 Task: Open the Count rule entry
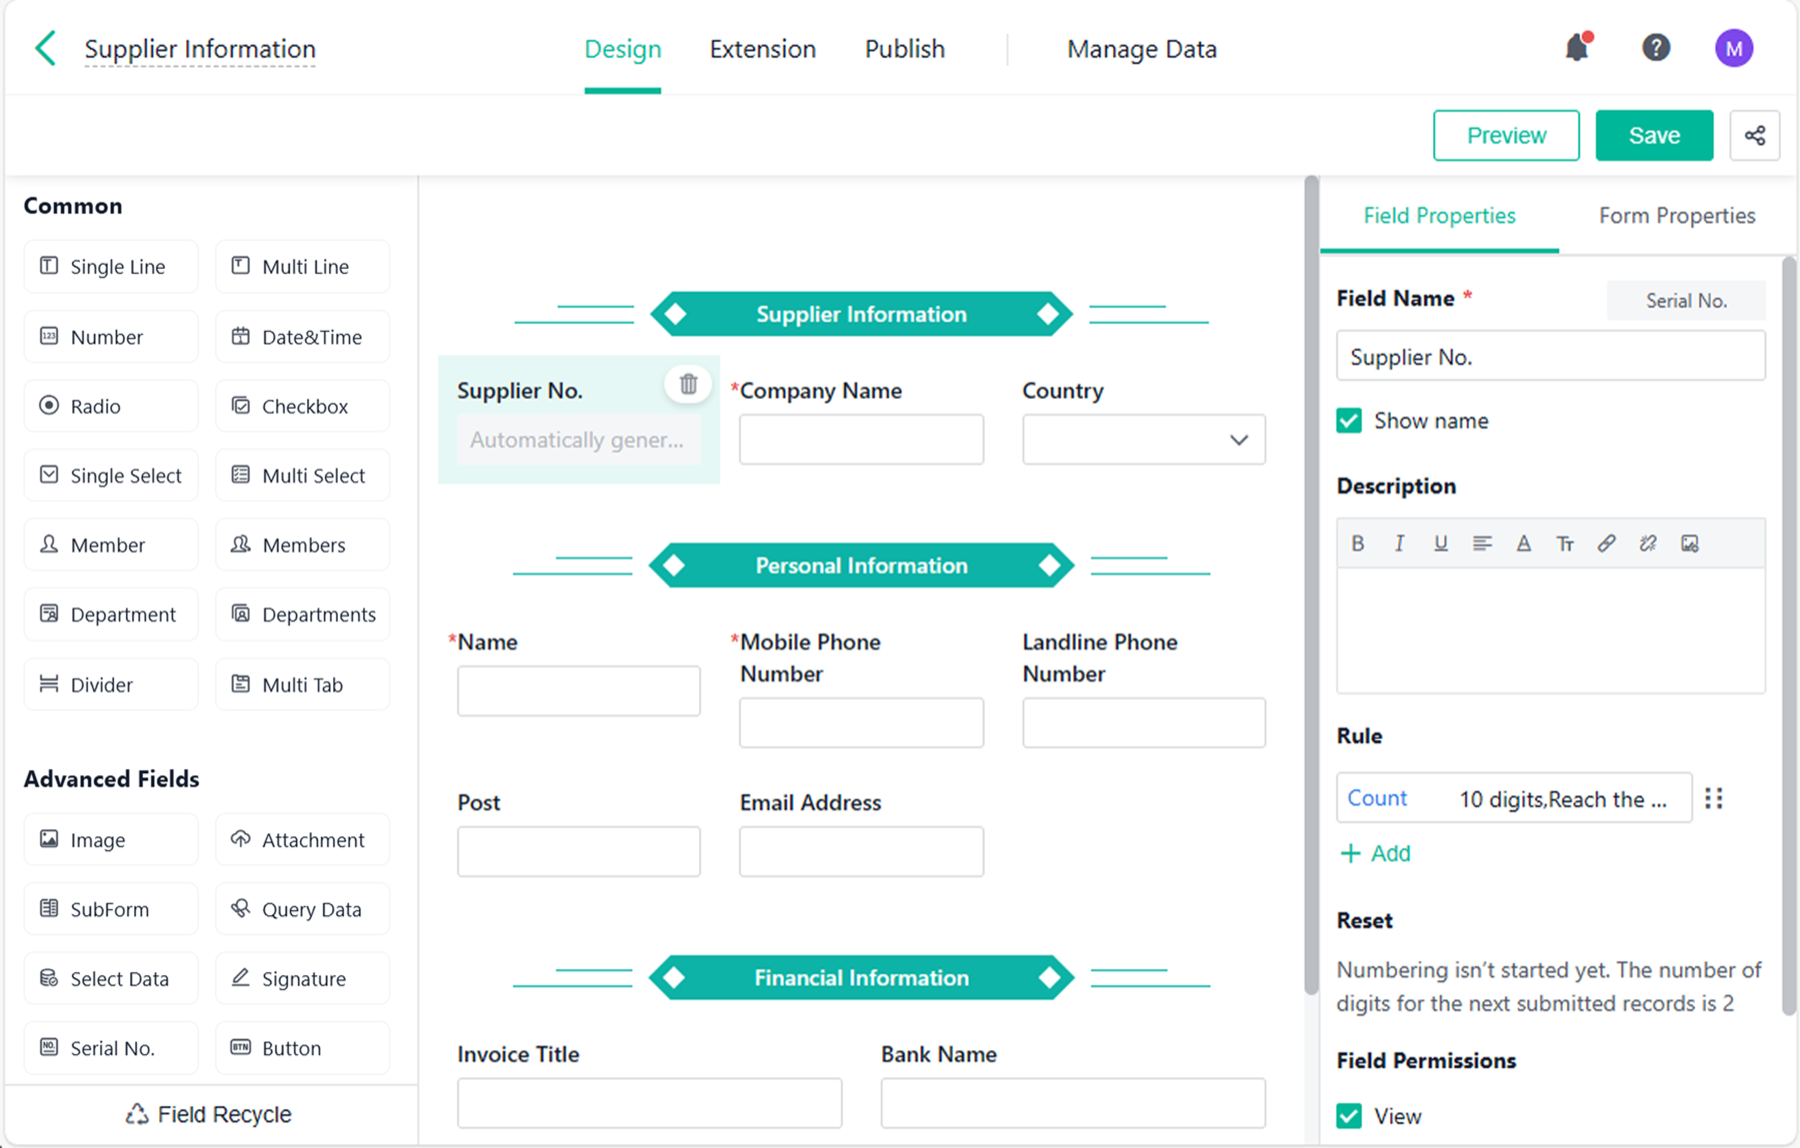1514,798
